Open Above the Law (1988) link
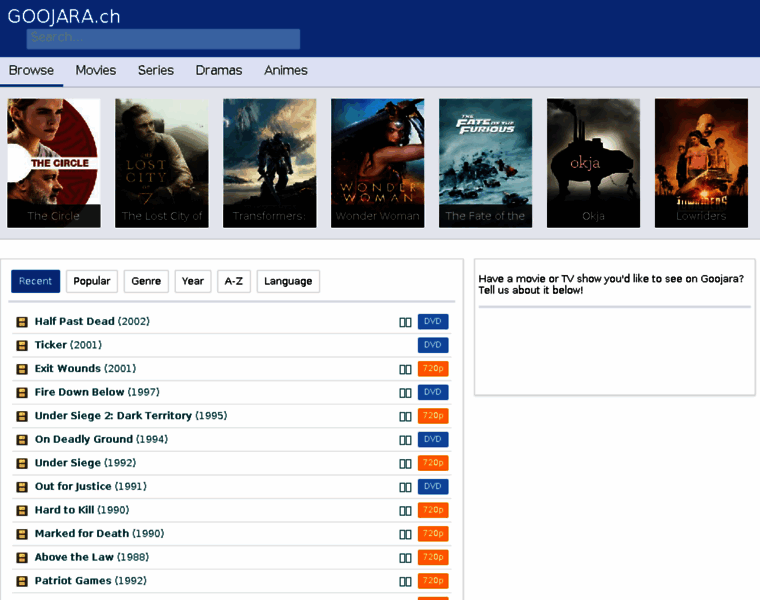This screenshot has width=760, height=600. coord(92,557)
